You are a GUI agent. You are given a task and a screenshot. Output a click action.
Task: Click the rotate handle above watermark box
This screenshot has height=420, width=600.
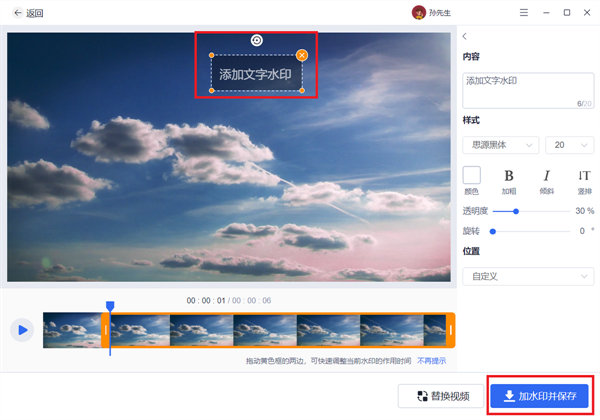(x=257, y=40)
